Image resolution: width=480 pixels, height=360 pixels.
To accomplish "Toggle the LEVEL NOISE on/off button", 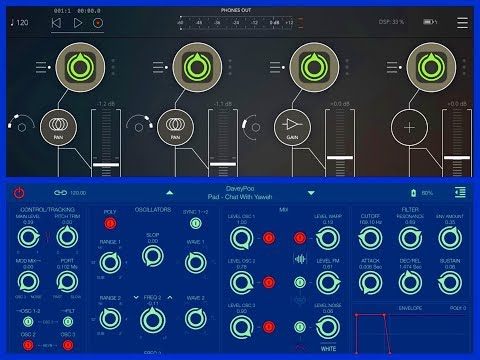I will pos(300,327).
